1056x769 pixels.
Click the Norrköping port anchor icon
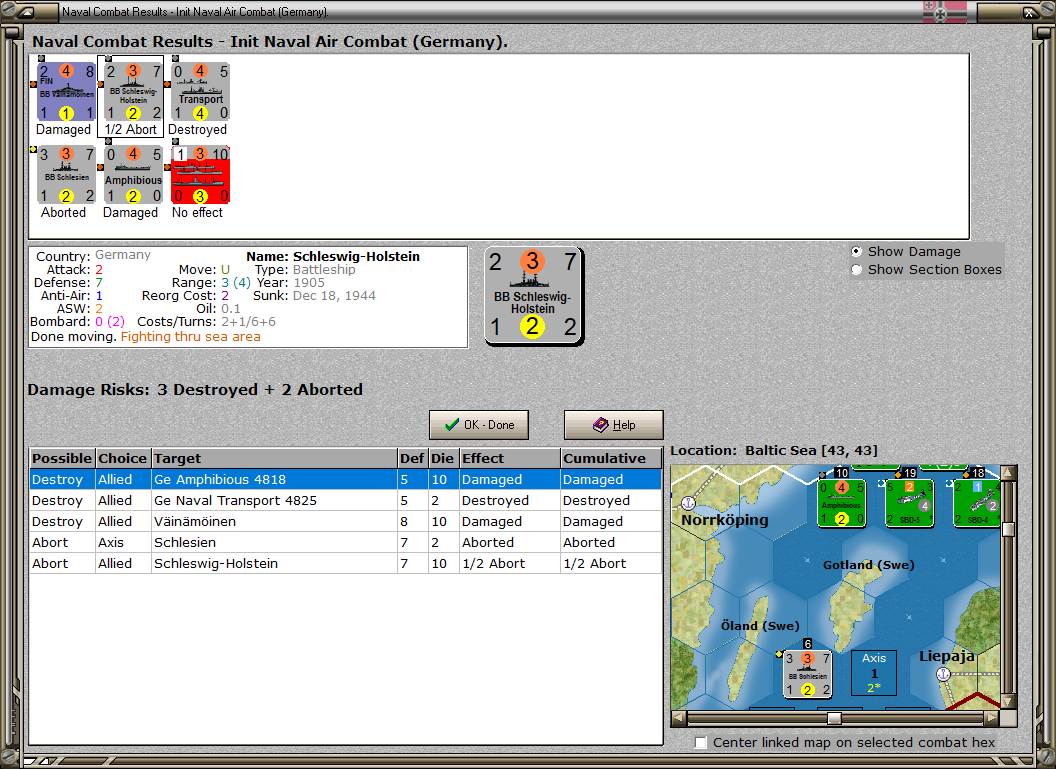688,503
